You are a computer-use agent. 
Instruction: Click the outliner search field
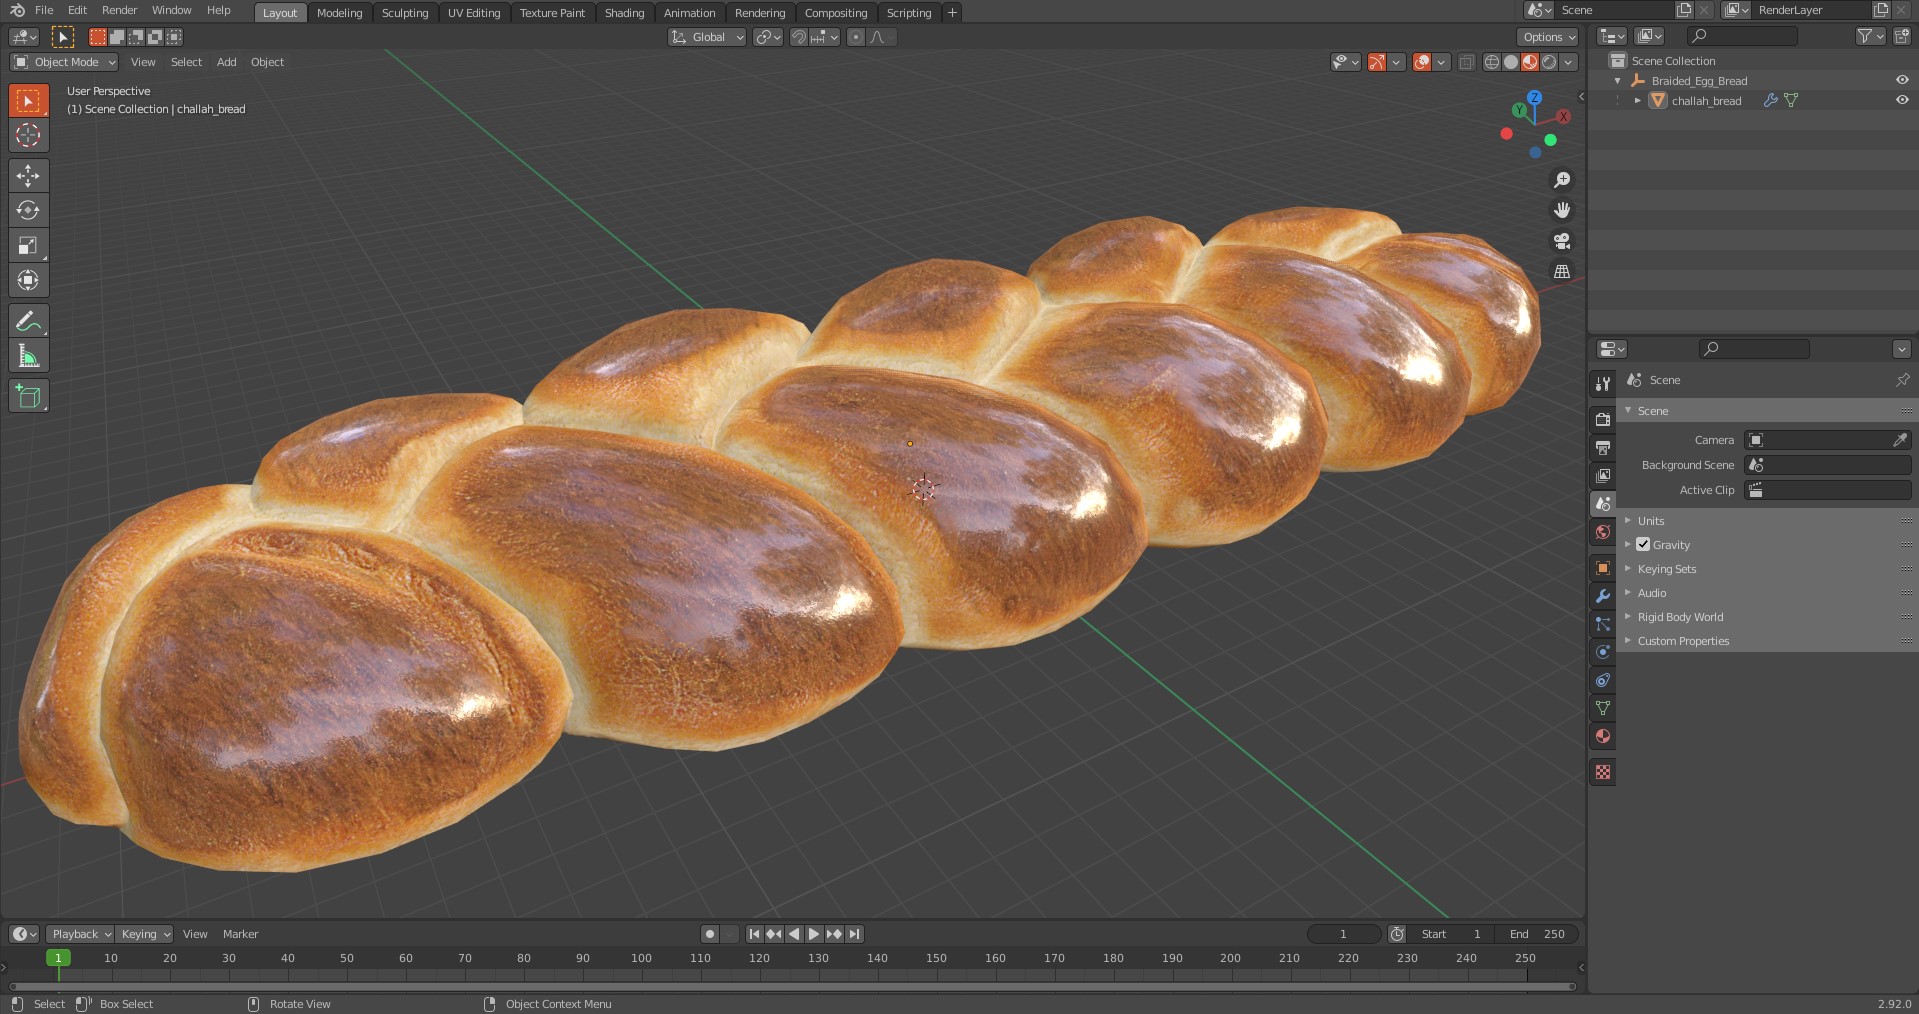(1742, 36)
